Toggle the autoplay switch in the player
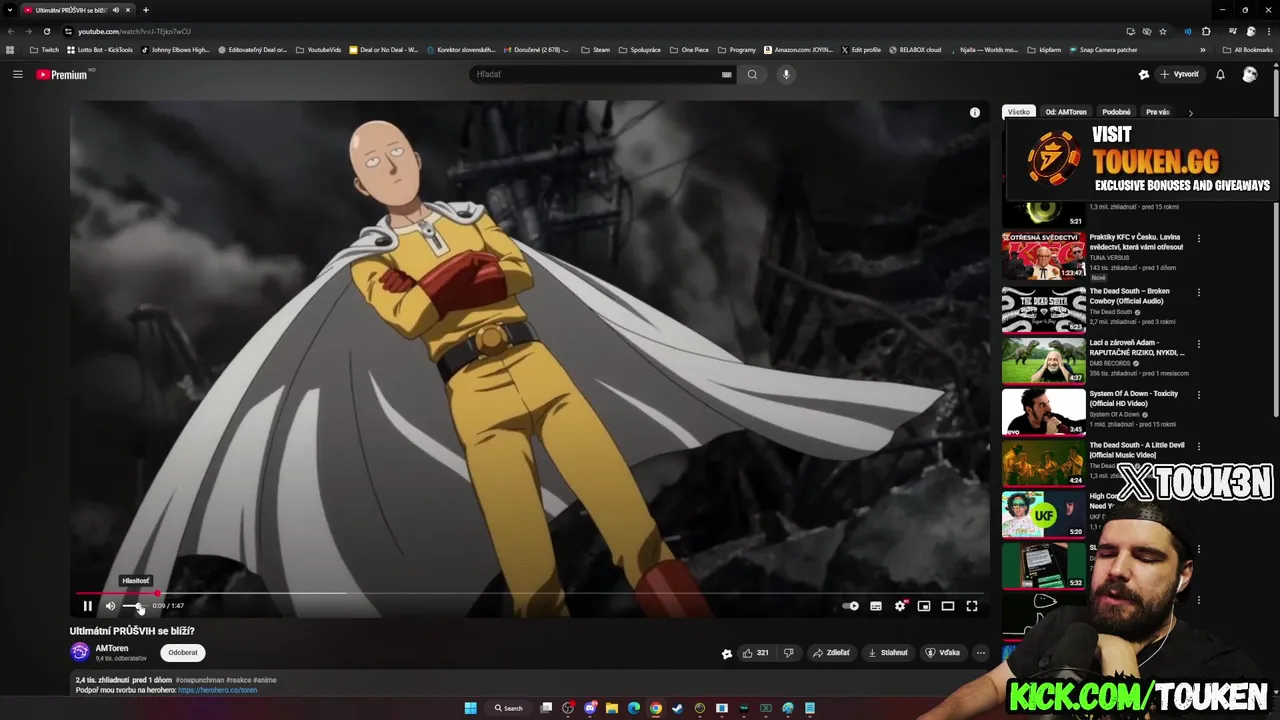The image size is (1280, 720). [x=851, y=606]
